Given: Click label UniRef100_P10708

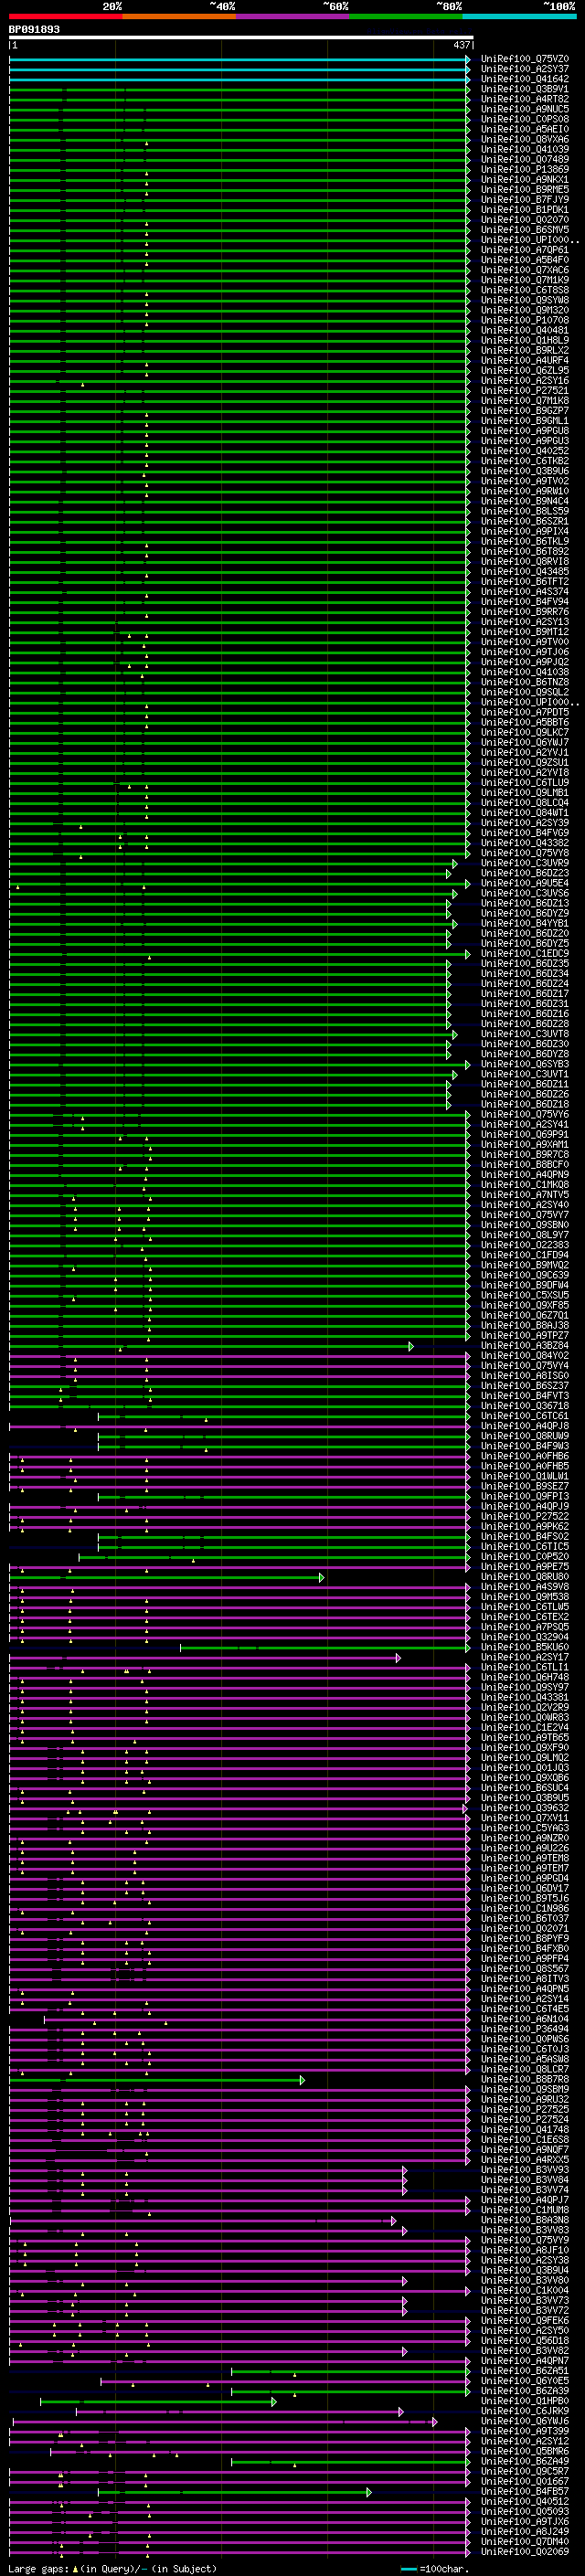Looking at the screenshot, I should [525, 320].
